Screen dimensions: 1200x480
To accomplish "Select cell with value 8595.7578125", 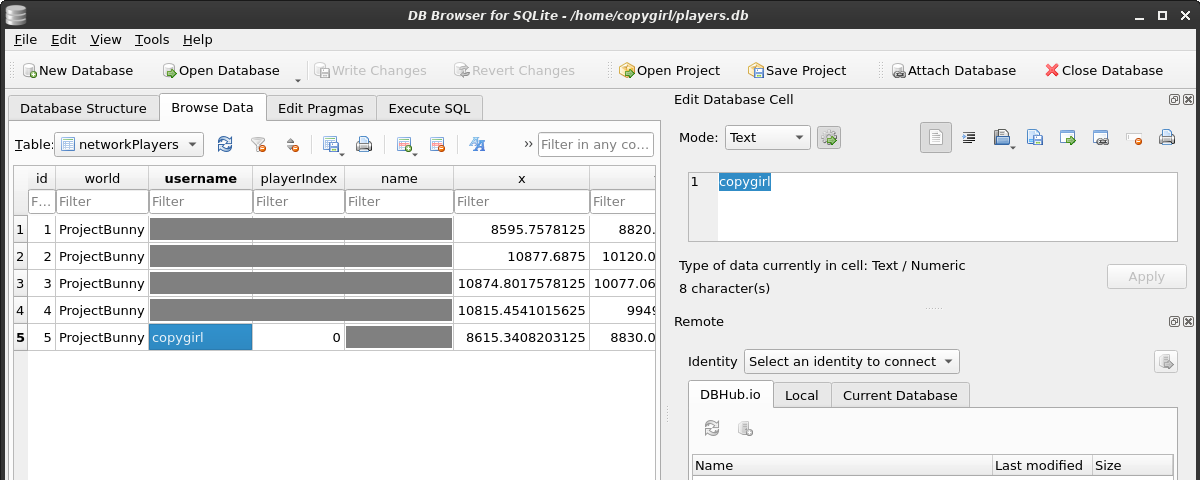I will tap(522, 229).
